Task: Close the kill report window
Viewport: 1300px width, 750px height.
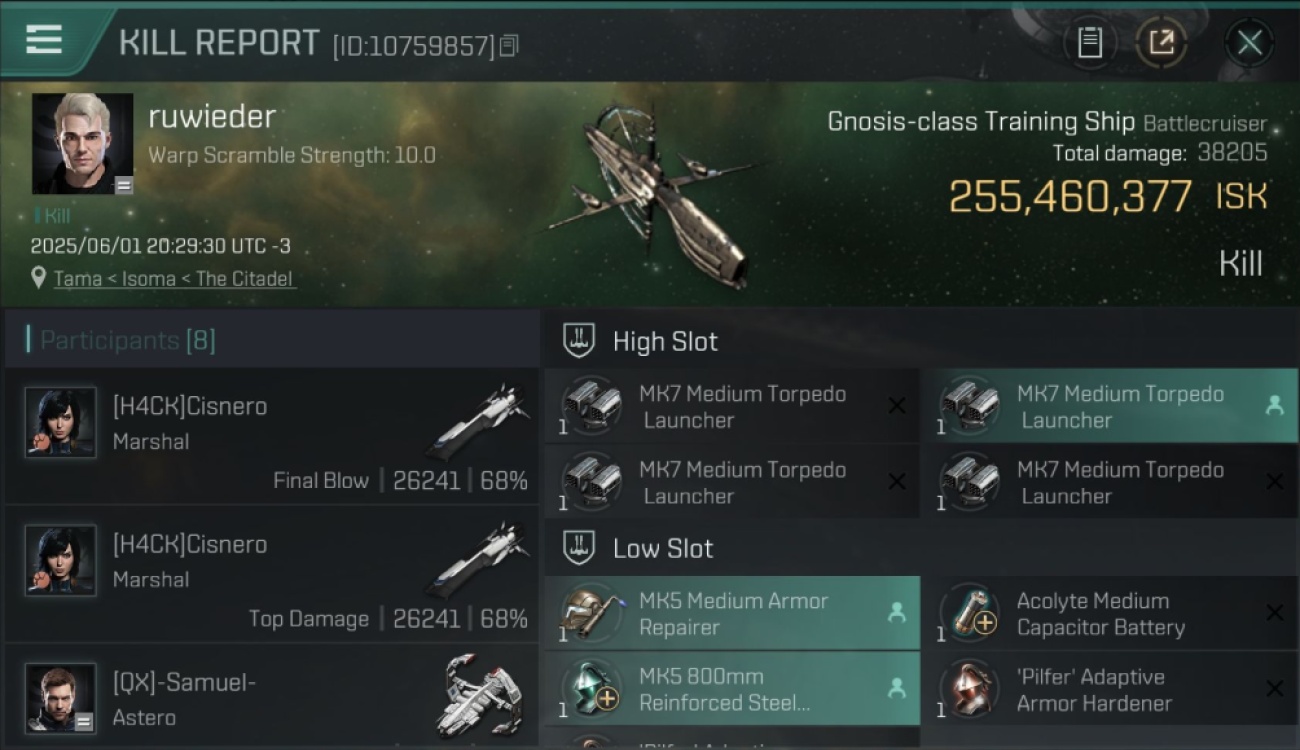Action: (1249, 43)
